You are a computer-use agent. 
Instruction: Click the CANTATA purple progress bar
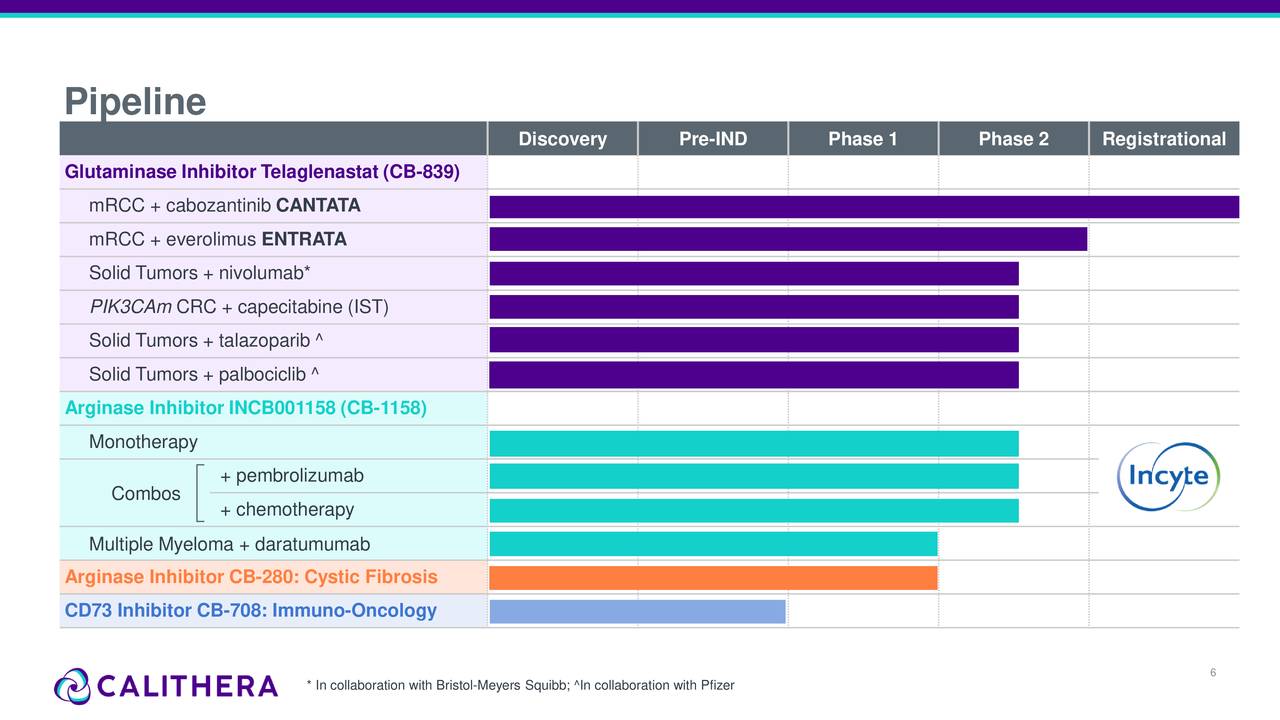864,207
